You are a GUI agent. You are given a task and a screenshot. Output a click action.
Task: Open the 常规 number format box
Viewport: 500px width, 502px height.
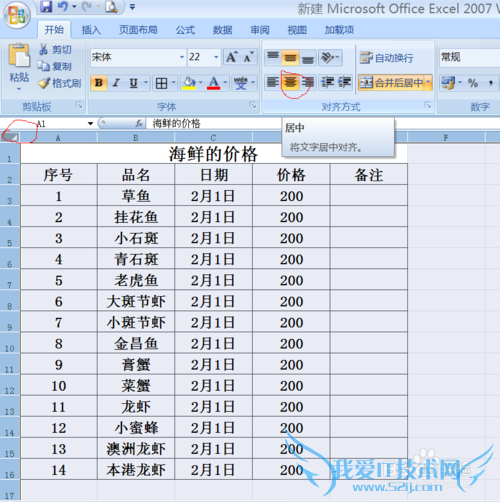coord(469,57)
